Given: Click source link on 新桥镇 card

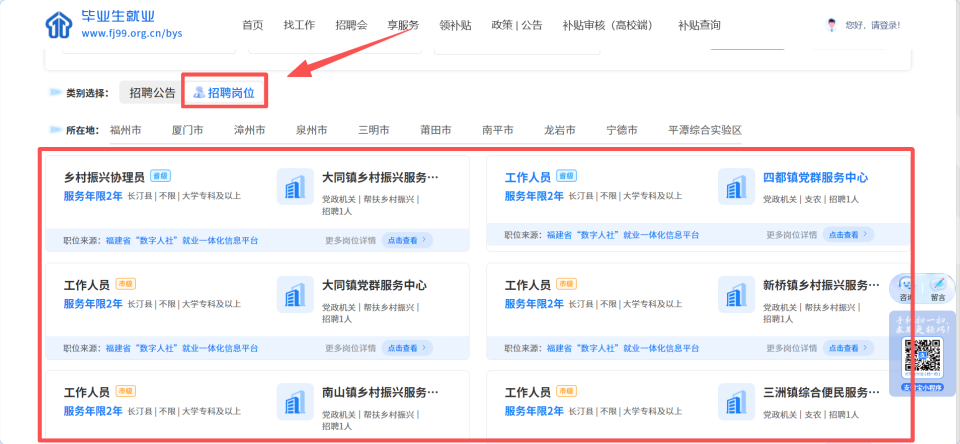Looking at the screenshot, I should [623, 348].
